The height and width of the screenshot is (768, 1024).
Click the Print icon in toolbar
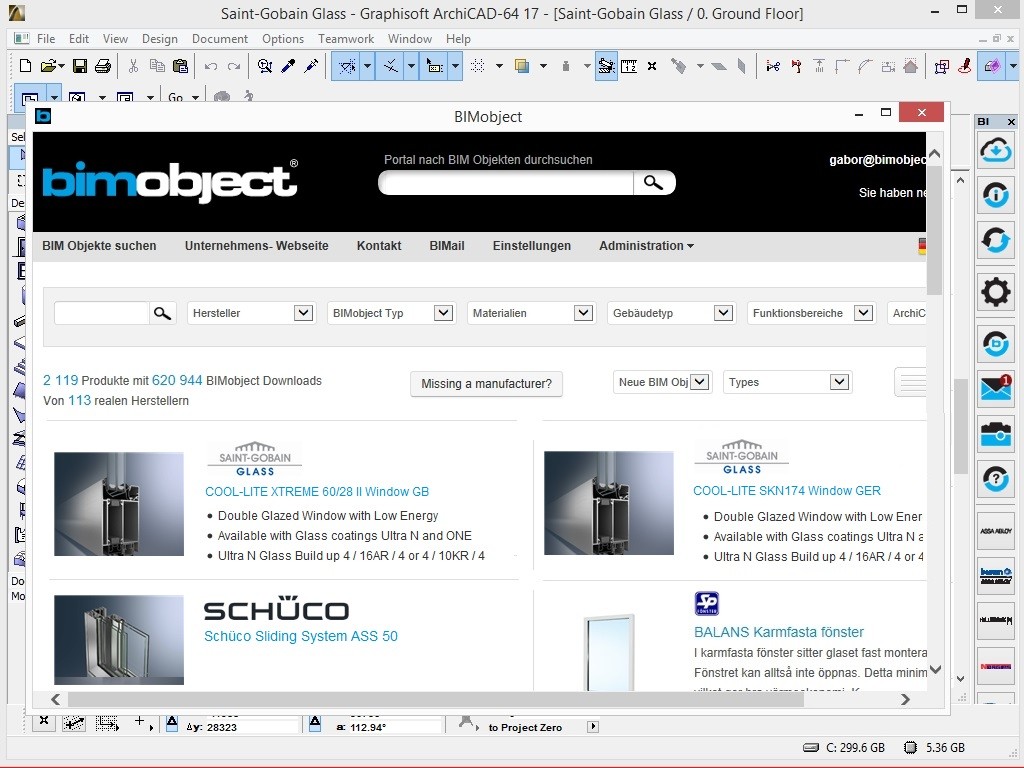click(103, 66)
